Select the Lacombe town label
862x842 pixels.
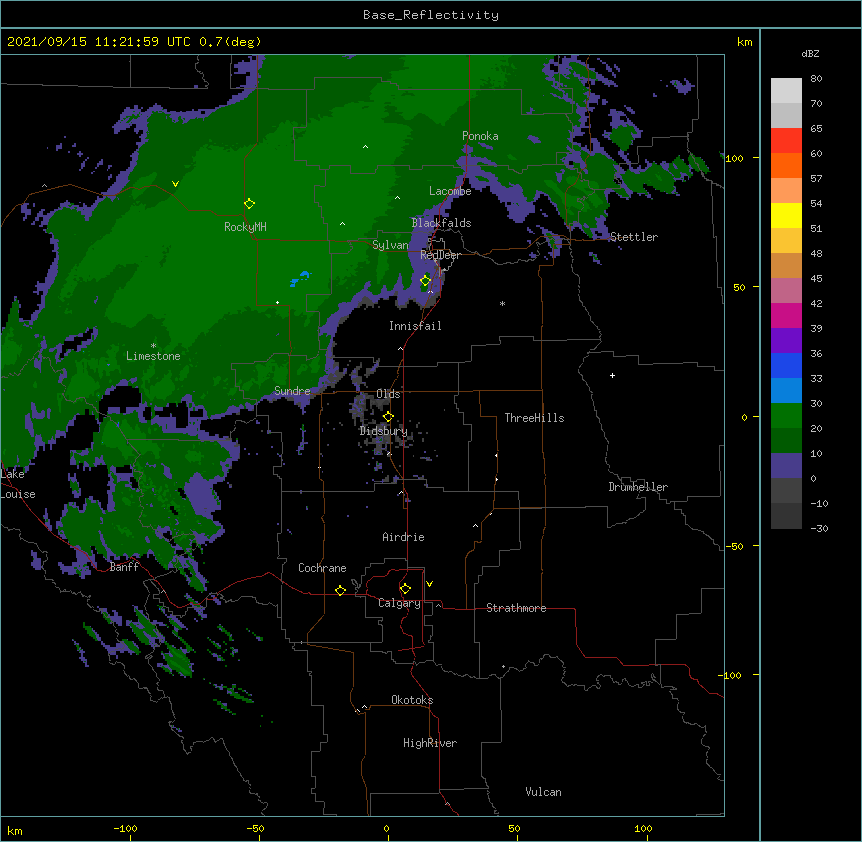[450, 191]
